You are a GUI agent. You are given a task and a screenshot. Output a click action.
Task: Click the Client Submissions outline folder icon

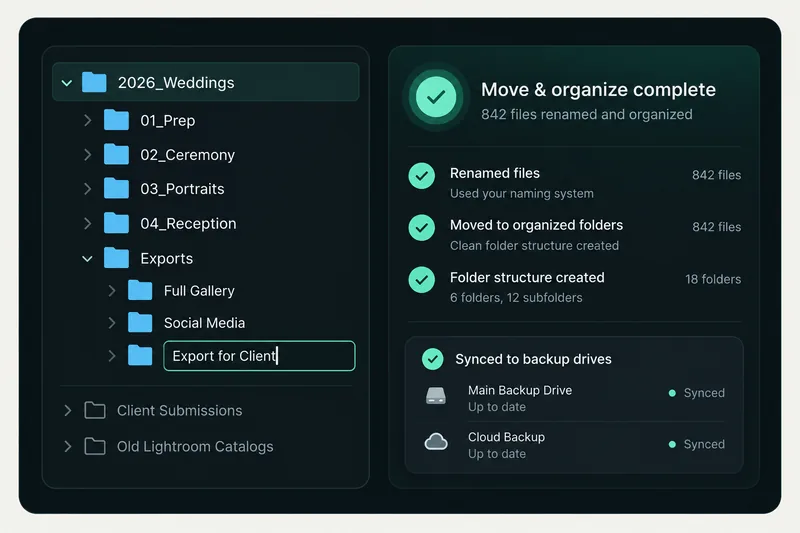pyautogui.click(x=95, y=410)
